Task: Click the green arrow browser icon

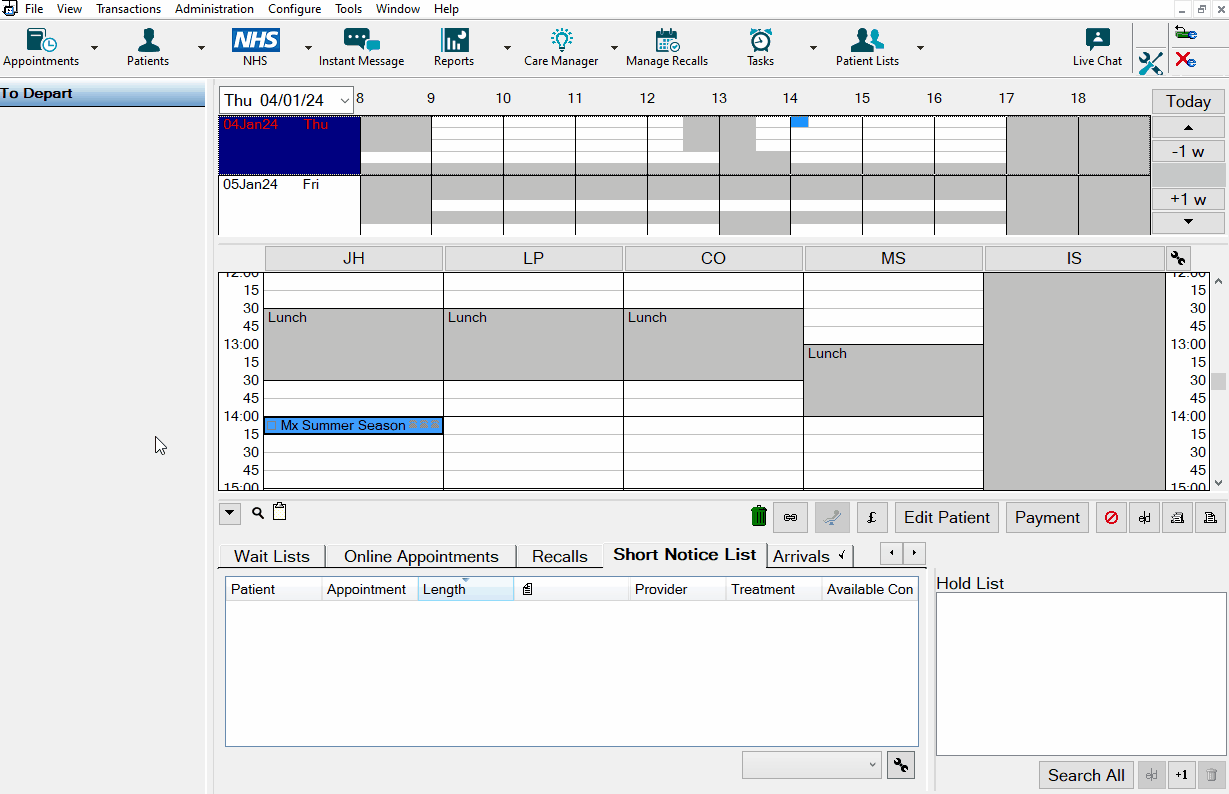Action: point(1186,33)
